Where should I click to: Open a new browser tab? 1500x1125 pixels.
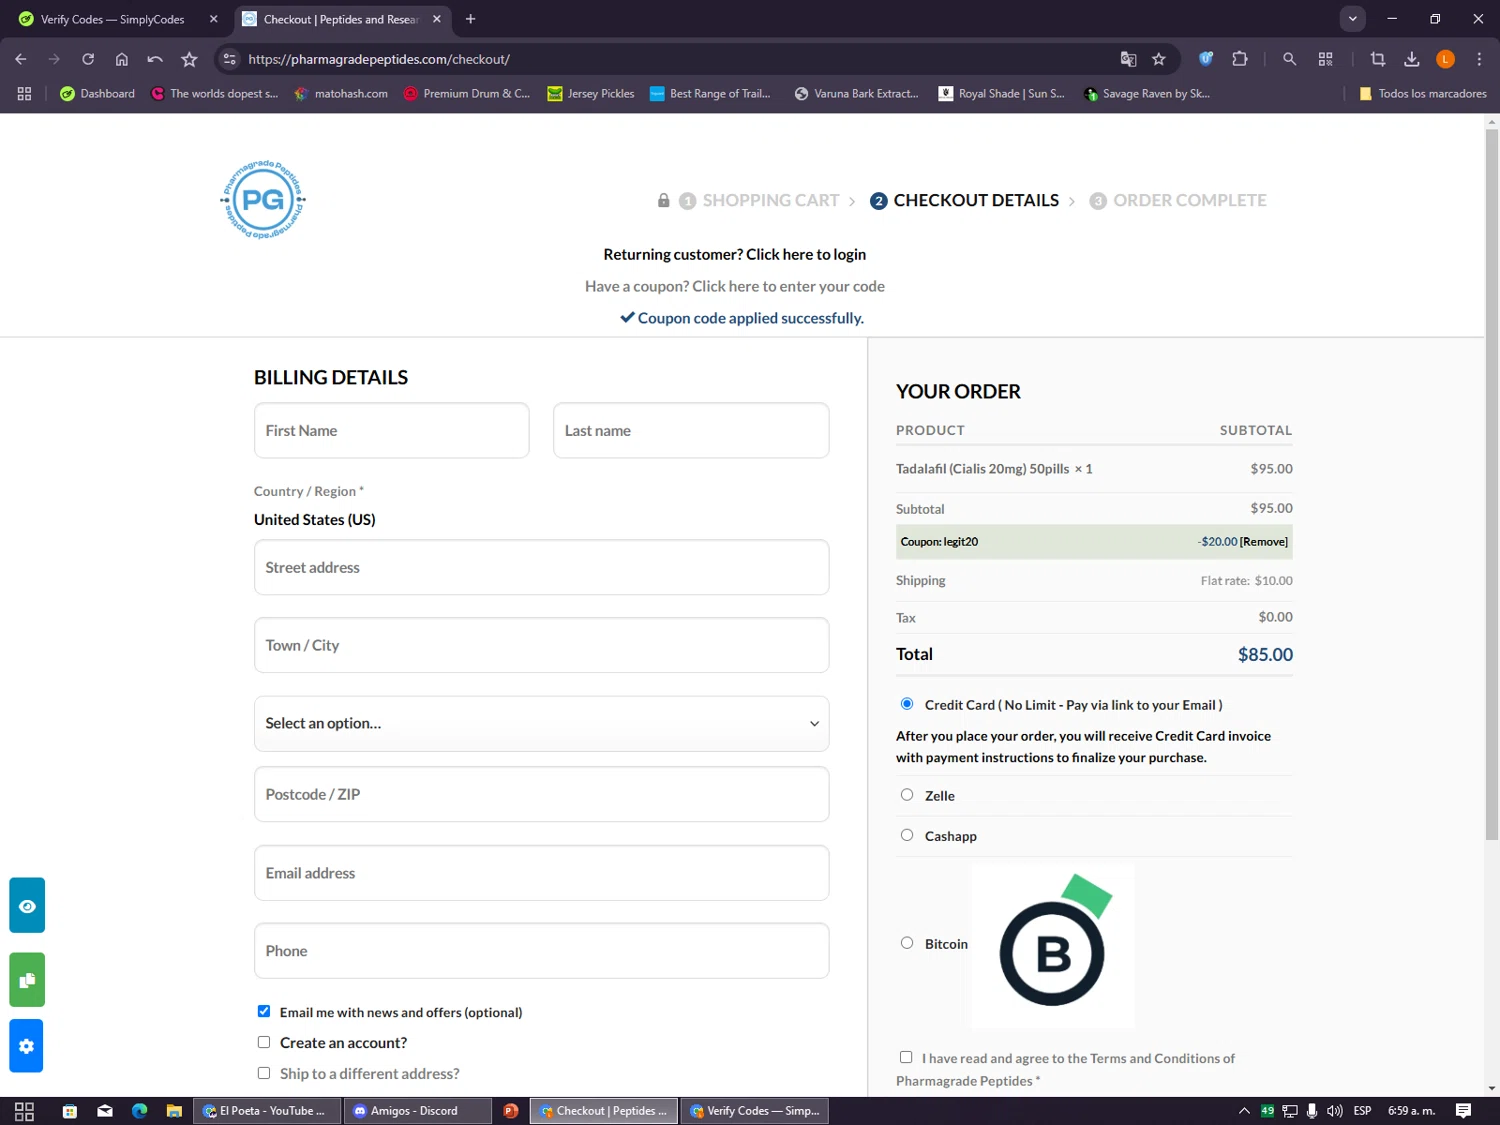pyautogui.click(x=471, y=19)
